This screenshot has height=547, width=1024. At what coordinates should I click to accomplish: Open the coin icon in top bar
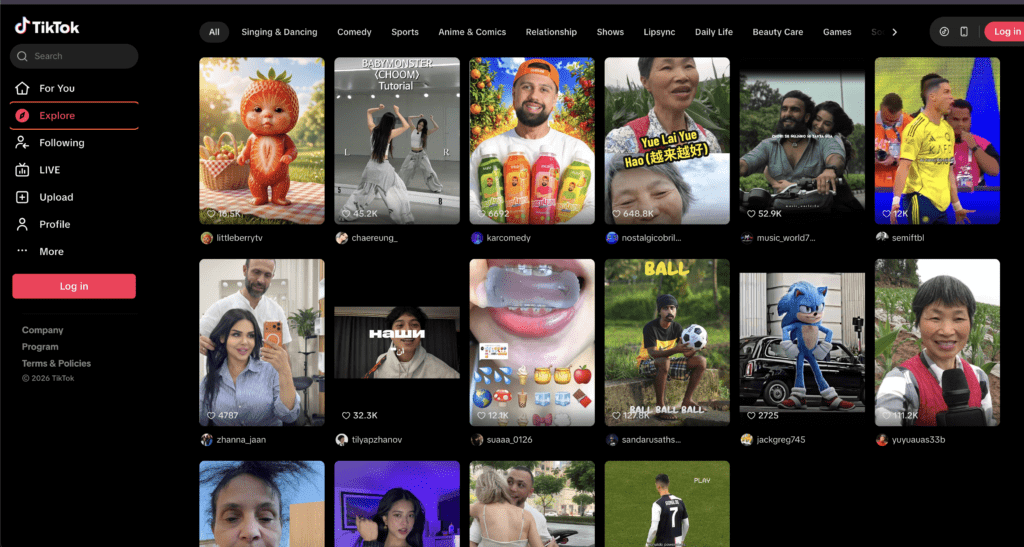click(x=944, y=31)
